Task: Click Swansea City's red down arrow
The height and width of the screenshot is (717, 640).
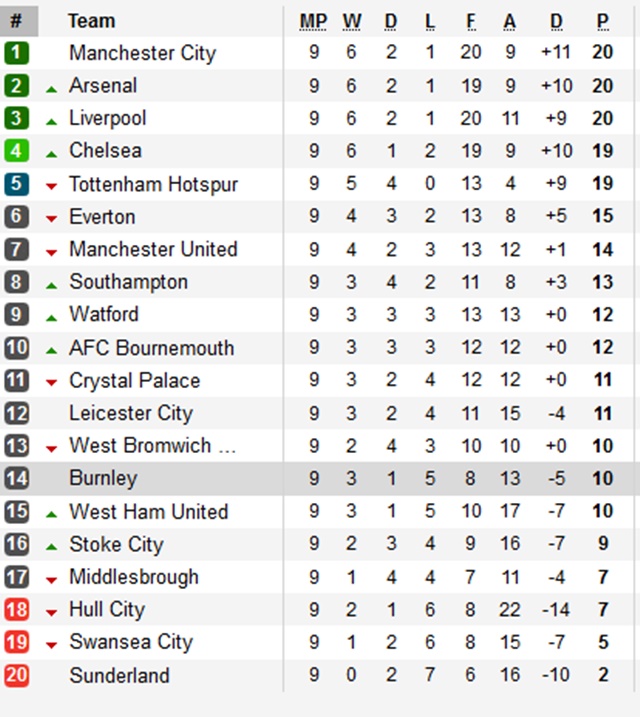Action: [x=51, y=645]
